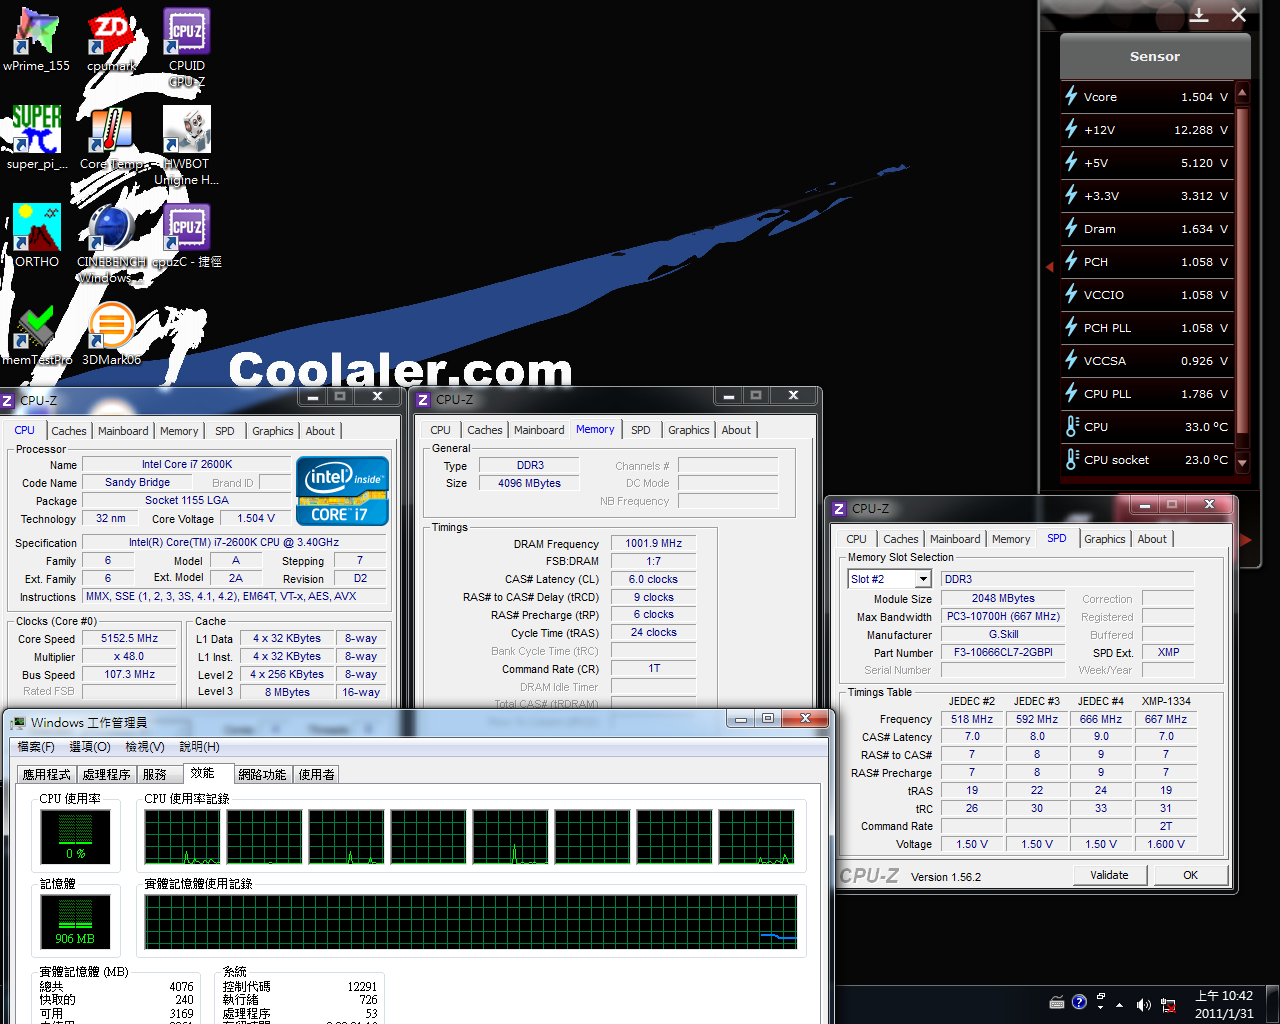Open 檔案(F) menu in Task Manager
1280x1024 pixels.
(x=36, y=747)
